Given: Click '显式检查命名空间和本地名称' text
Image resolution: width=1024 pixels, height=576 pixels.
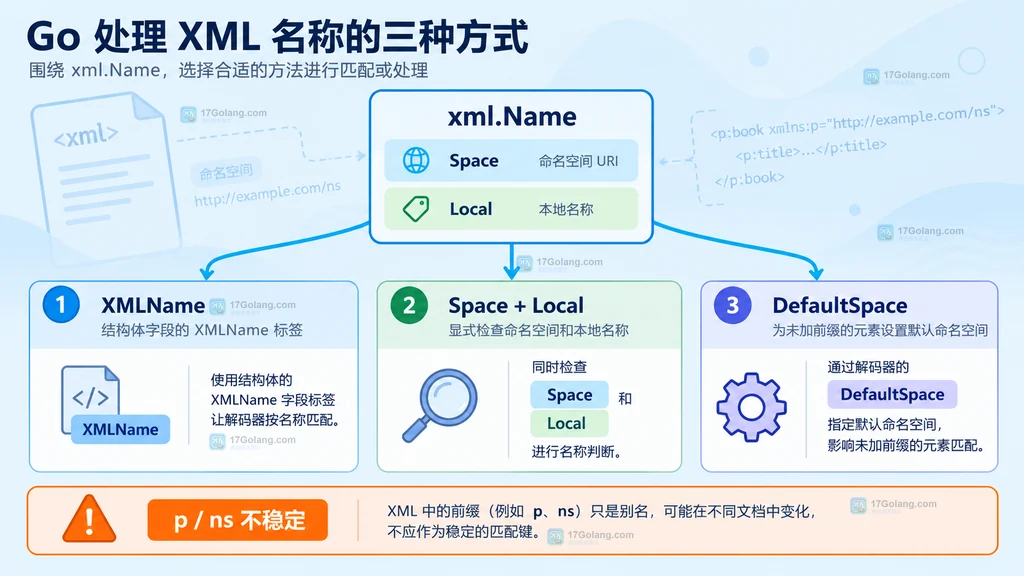Looking at the screenshot, I should point(538,330).
